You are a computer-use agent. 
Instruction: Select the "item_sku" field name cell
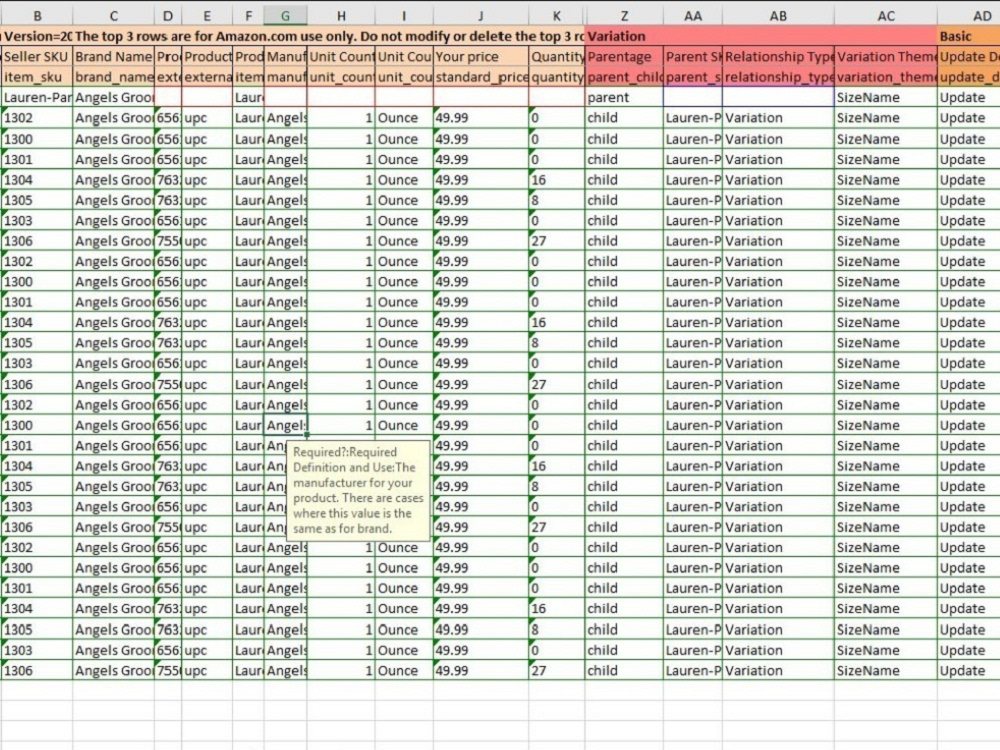(x=36, y=77)
